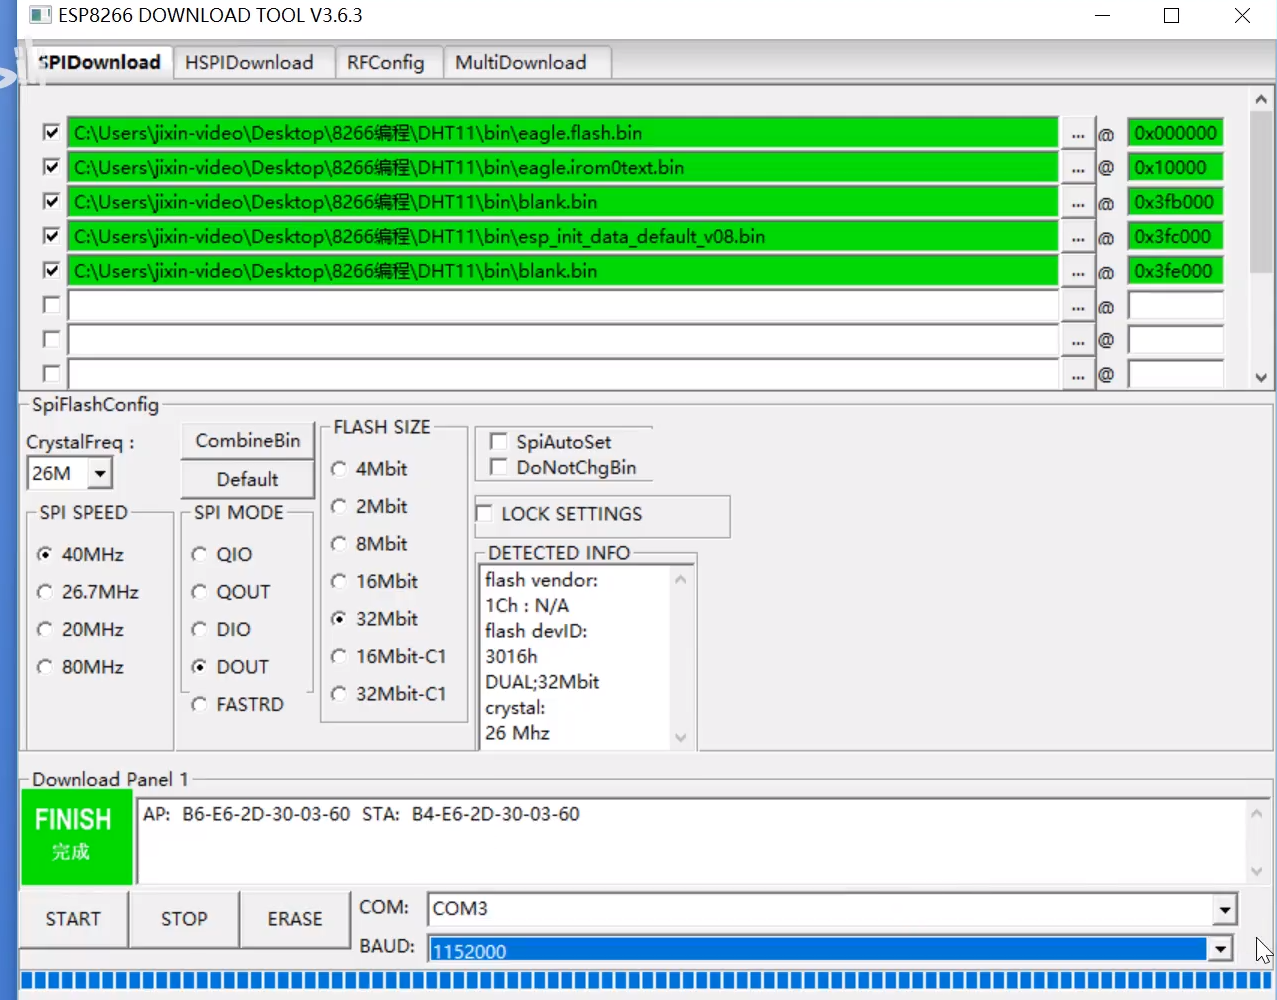Click the CombineBin button
The width and height of the screenshot is (1277, 1000).
coord(248,441)
